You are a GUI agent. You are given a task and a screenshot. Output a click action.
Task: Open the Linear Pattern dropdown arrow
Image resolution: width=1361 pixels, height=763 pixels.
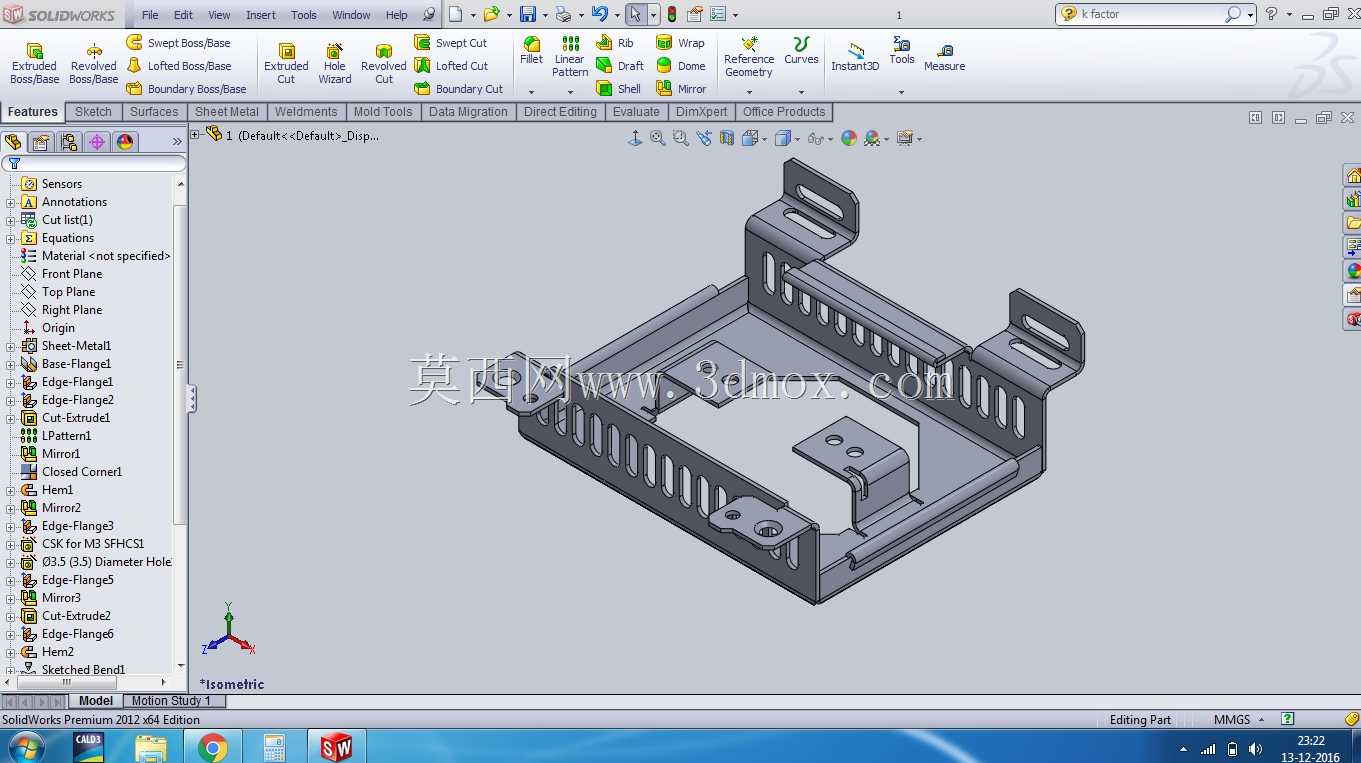coord(570,92)
